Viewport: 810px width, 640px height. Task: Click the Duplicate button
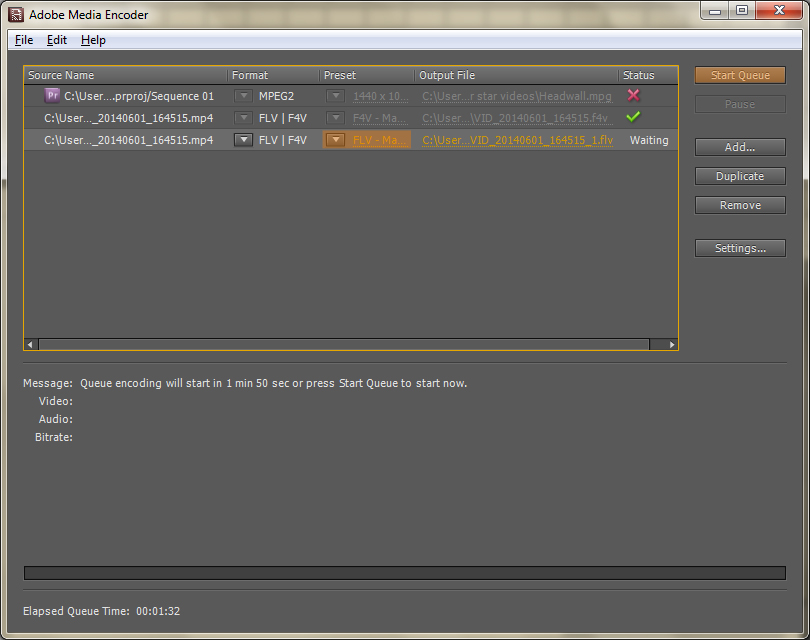coord(740,176)
